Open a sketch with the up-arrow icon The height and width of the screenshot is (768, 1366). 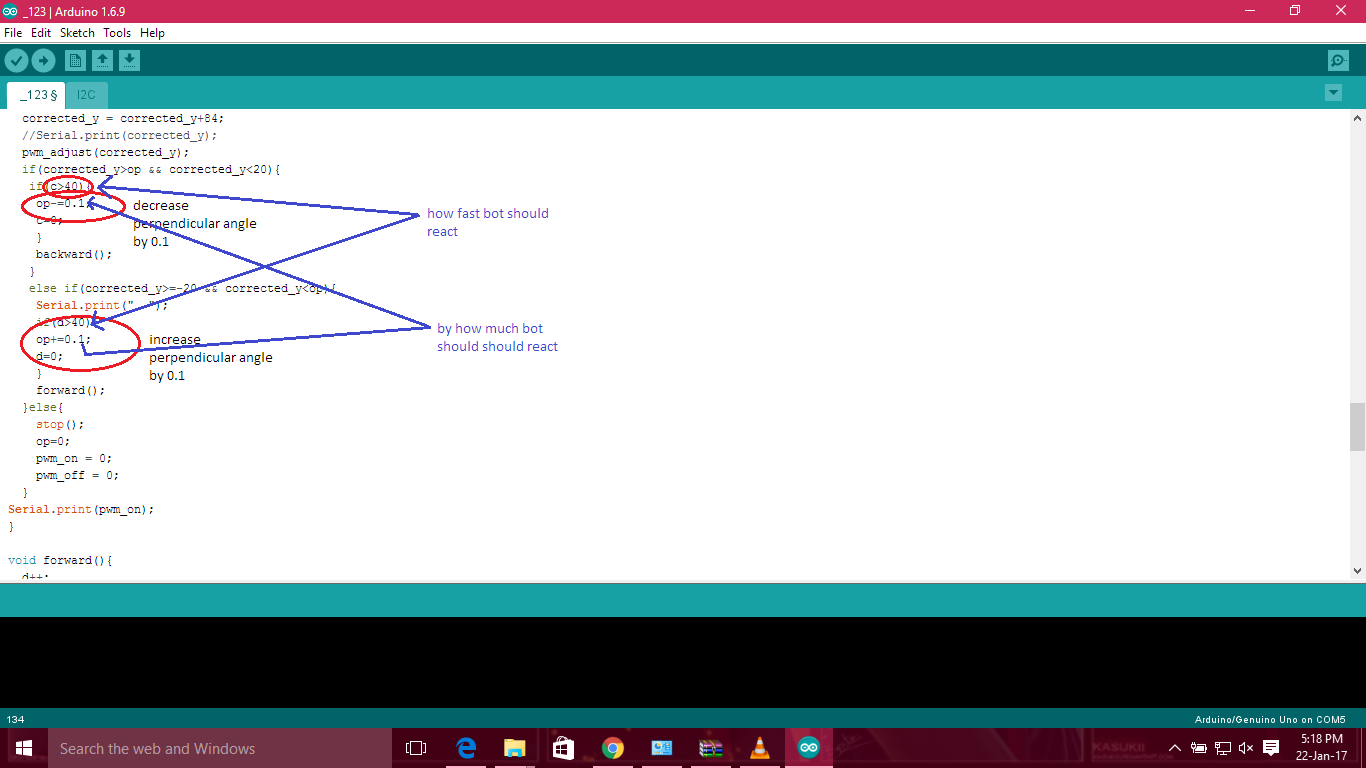click(x=102, y=61)
